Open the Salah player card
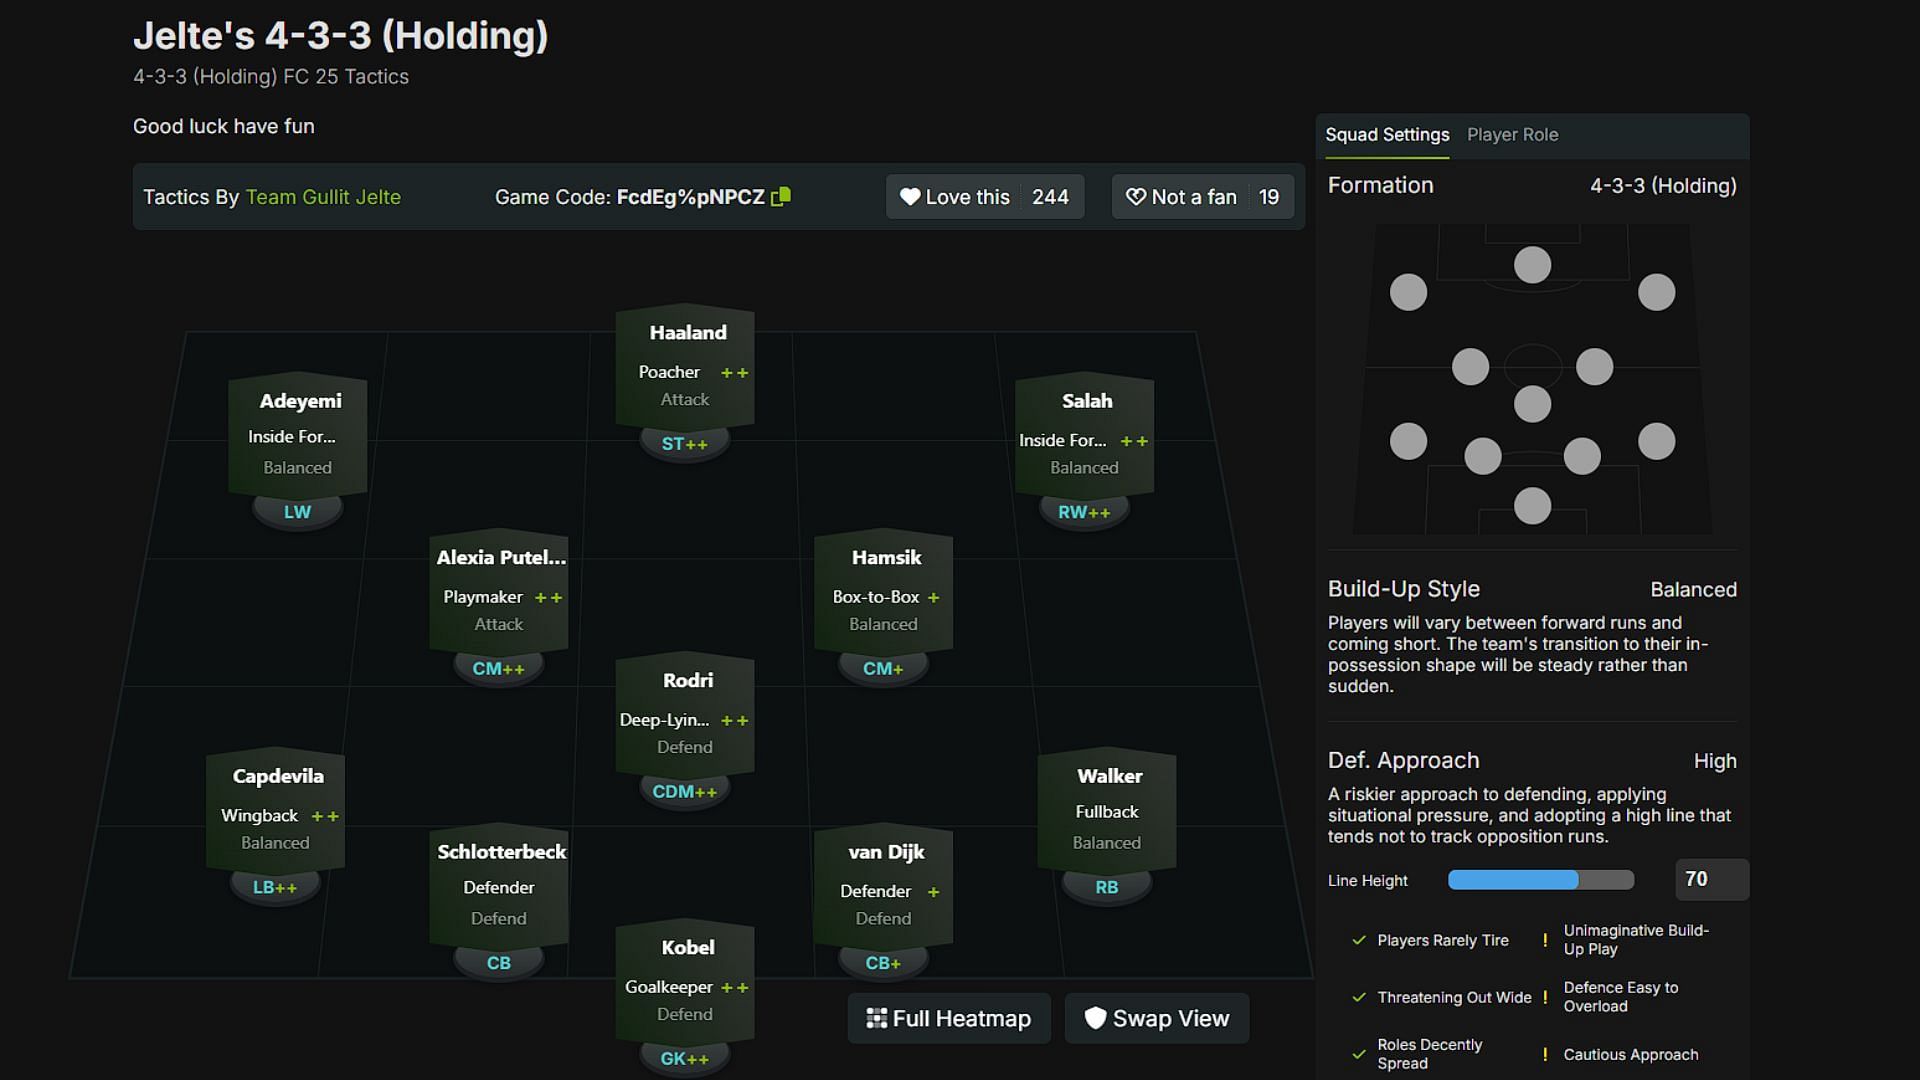This screenshot has width=1920, height=1080. [1085, 434]
